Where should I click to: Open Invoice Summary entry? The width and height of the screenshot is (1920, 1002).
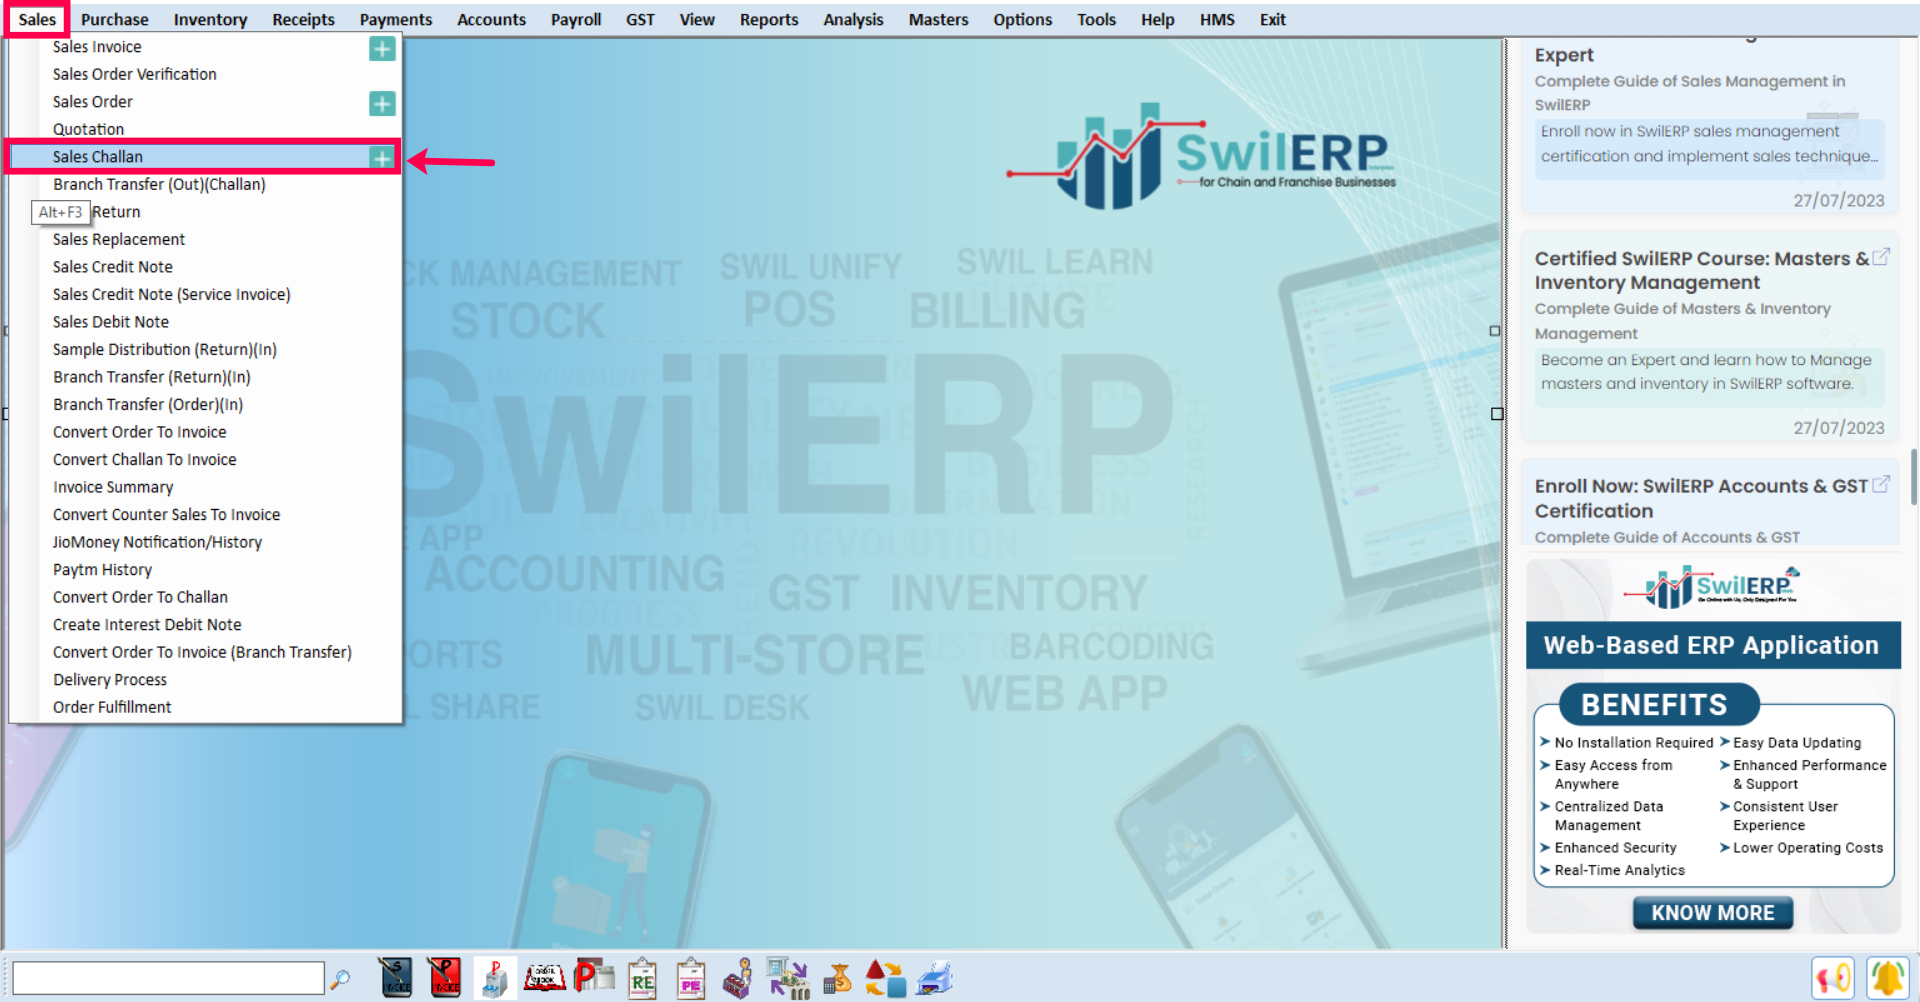click(x=205, y=487)
